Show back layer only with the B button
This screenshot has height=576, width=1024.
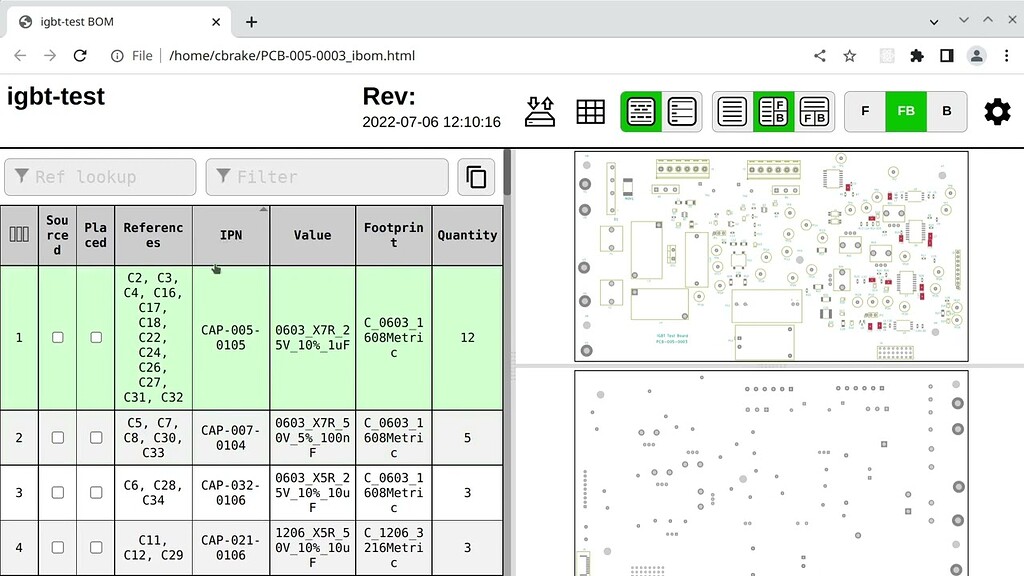click(946, 111)
